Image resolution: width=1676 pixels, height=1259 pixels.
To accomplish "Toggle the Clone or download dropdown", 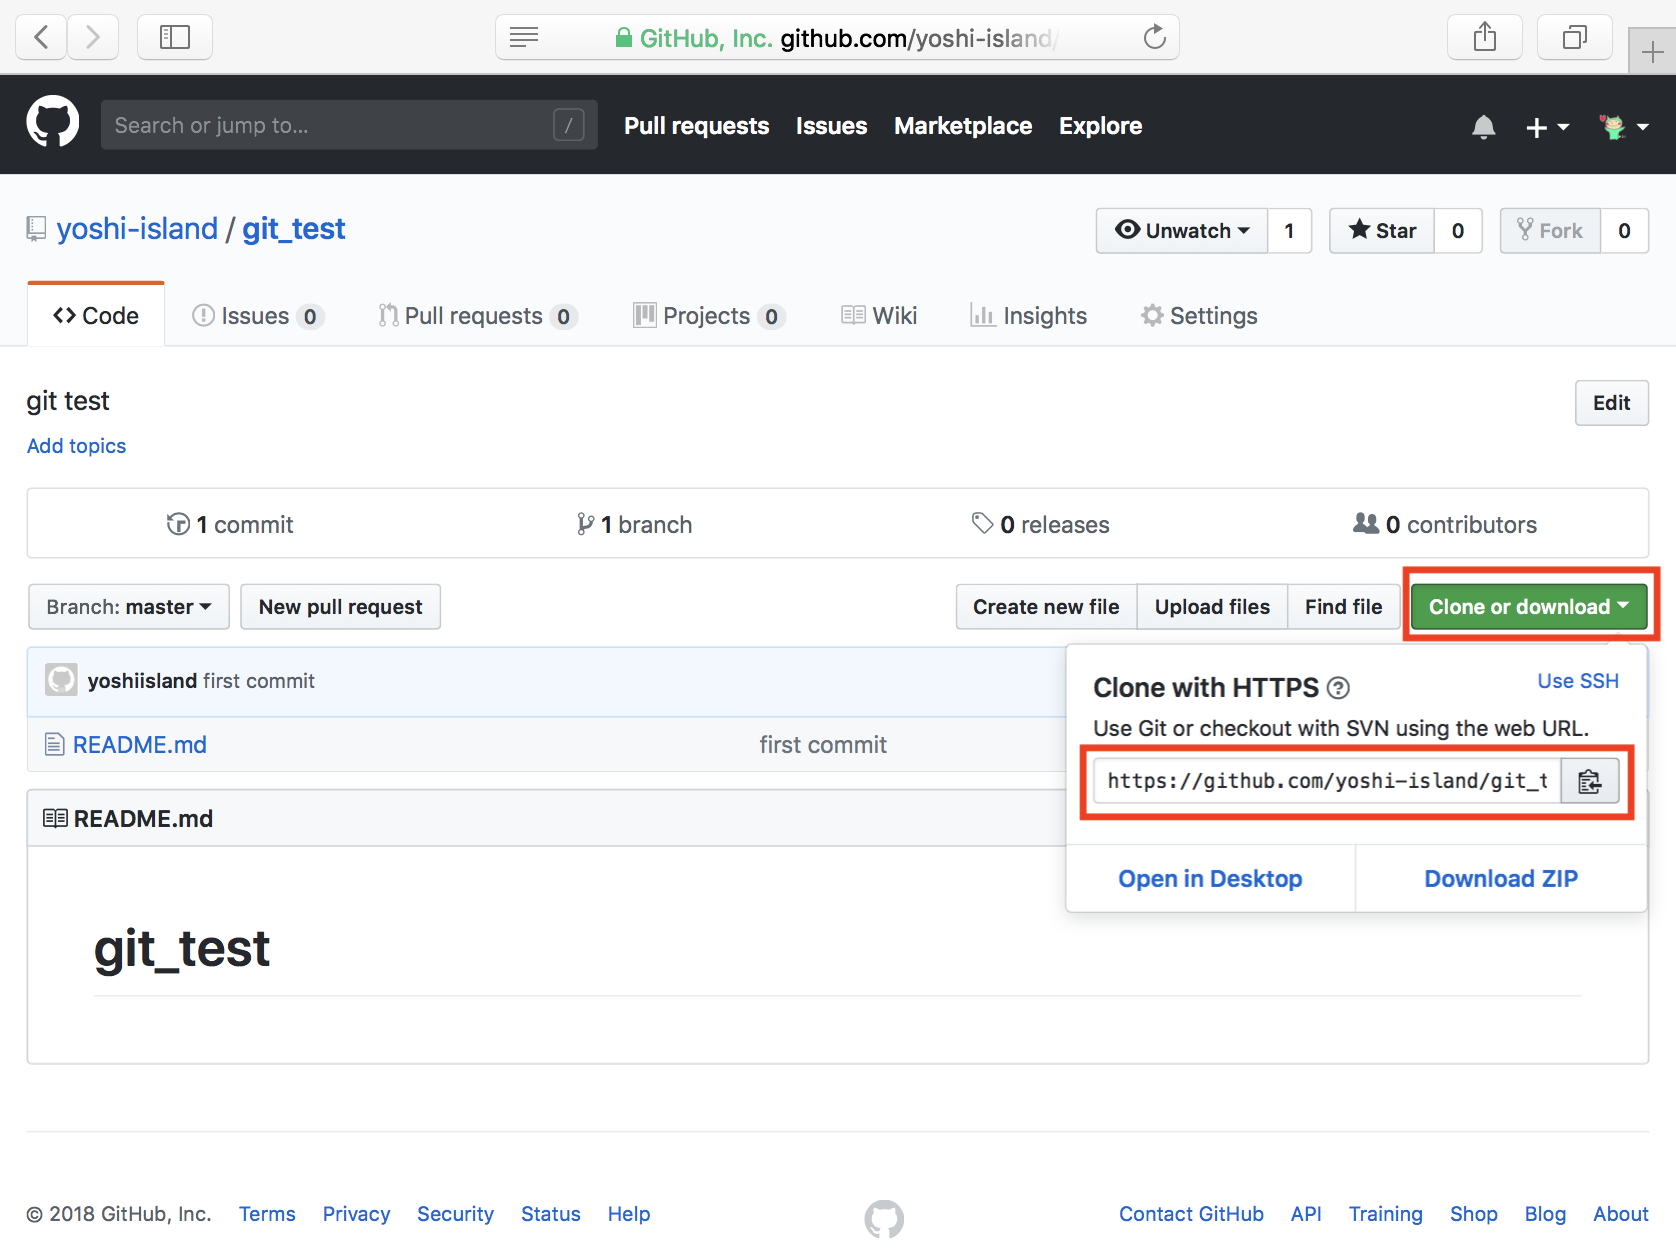I will [x=1529, y=607].
